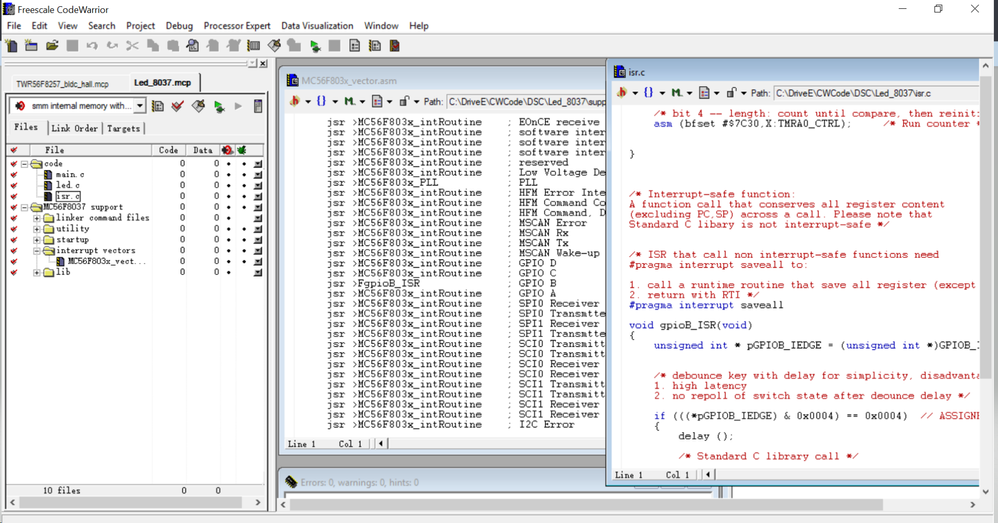
Task: Switch to the TWR56F8257_bldc_hall.mcp tab
Action: [62, 84]
